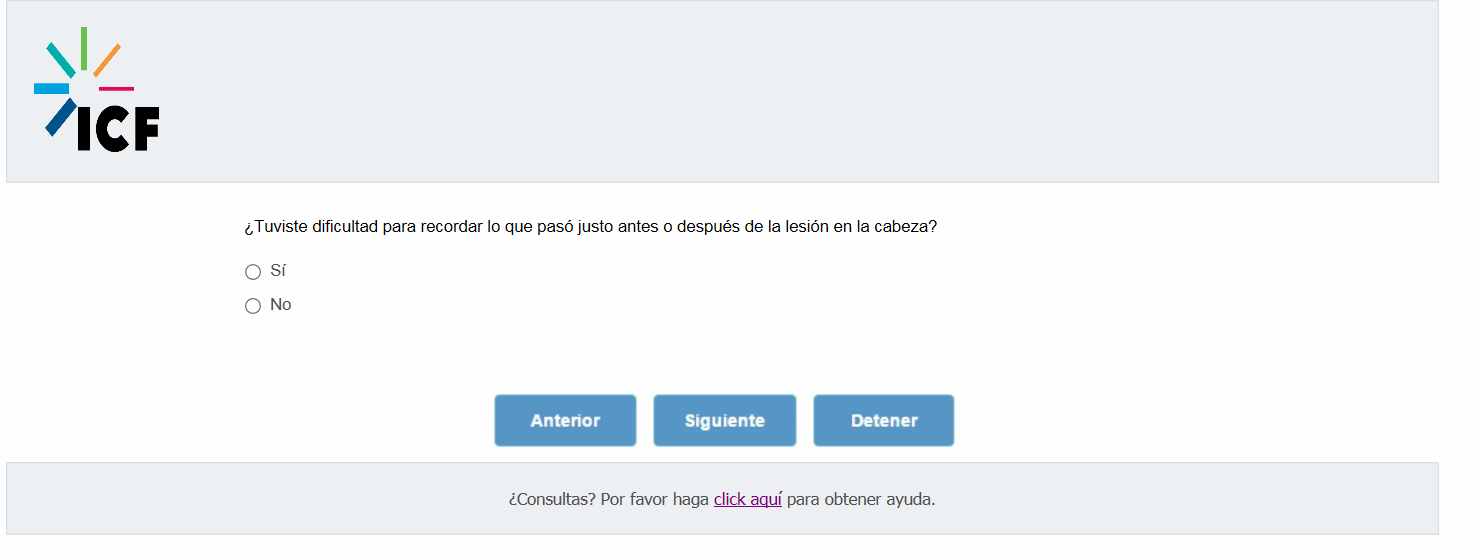
Task: Click the ICF logo in the header
Action: click(x=97, y=89)
